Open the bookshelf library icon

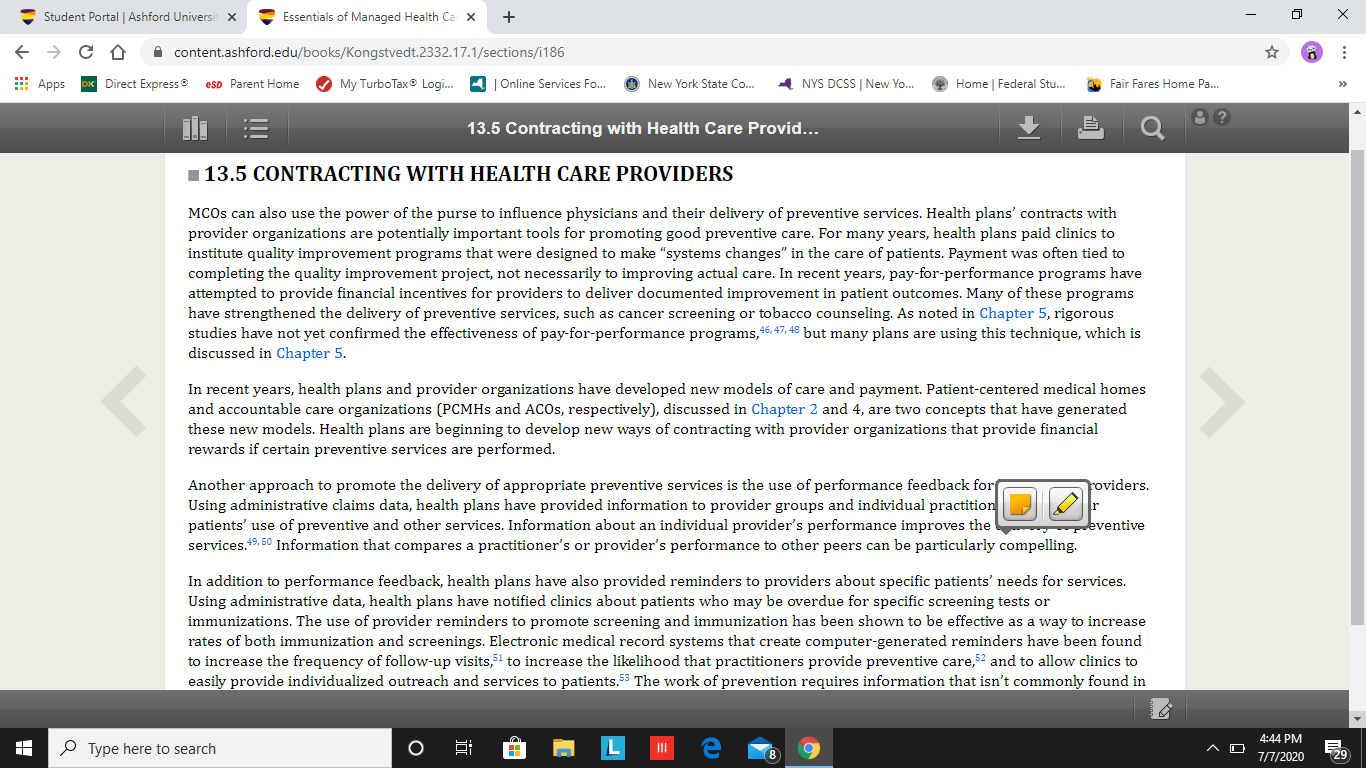[195, 128]
